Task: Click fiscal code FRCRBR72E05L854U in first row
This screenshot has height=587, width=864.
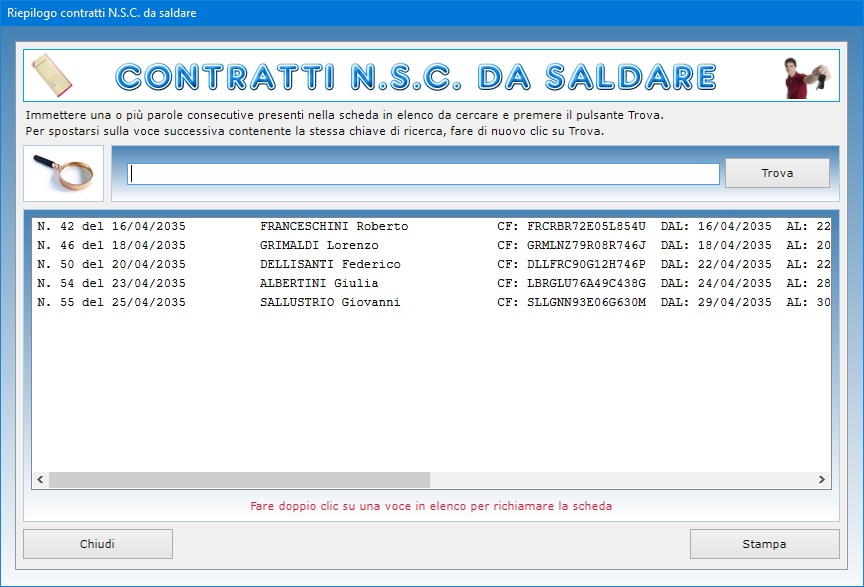Action: click(586, 226)
